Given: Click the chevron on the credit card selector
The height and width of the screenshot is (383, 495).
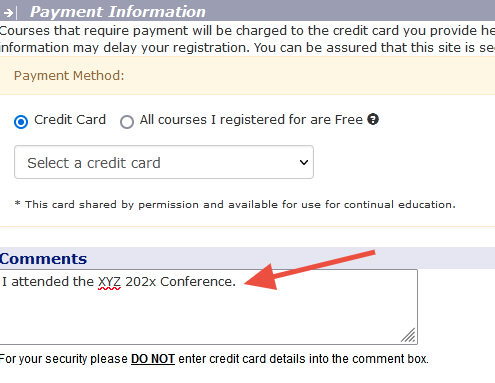Looking at the screenshot, I should point(304,163).
